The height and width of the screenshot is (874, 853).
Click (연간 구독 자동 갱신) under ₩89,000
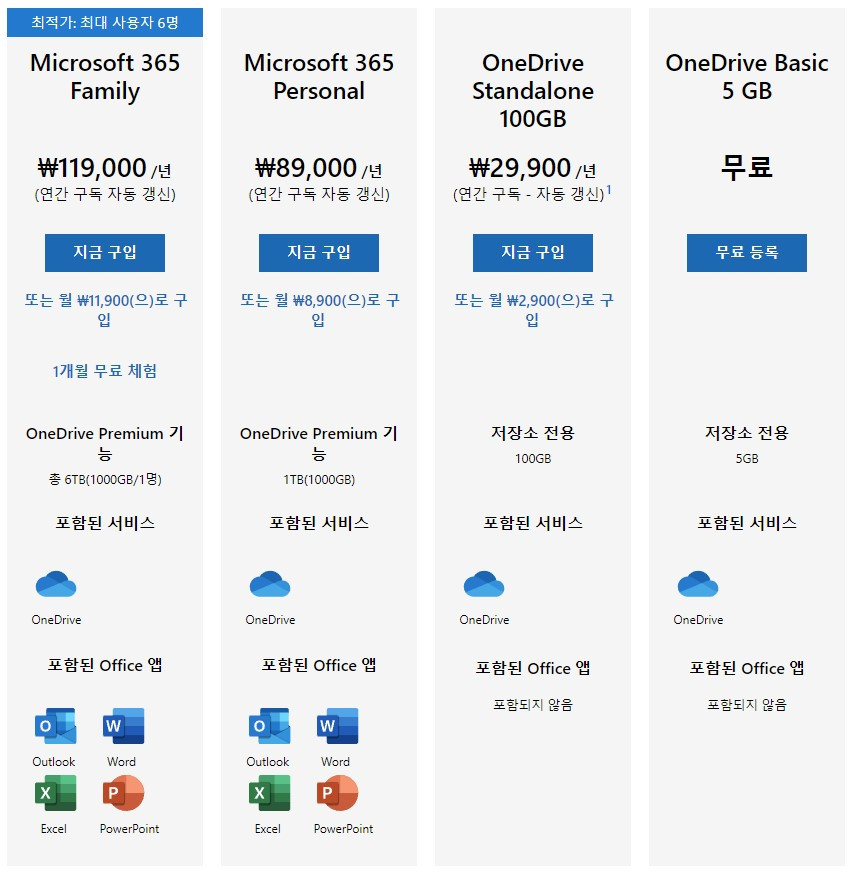319,194
